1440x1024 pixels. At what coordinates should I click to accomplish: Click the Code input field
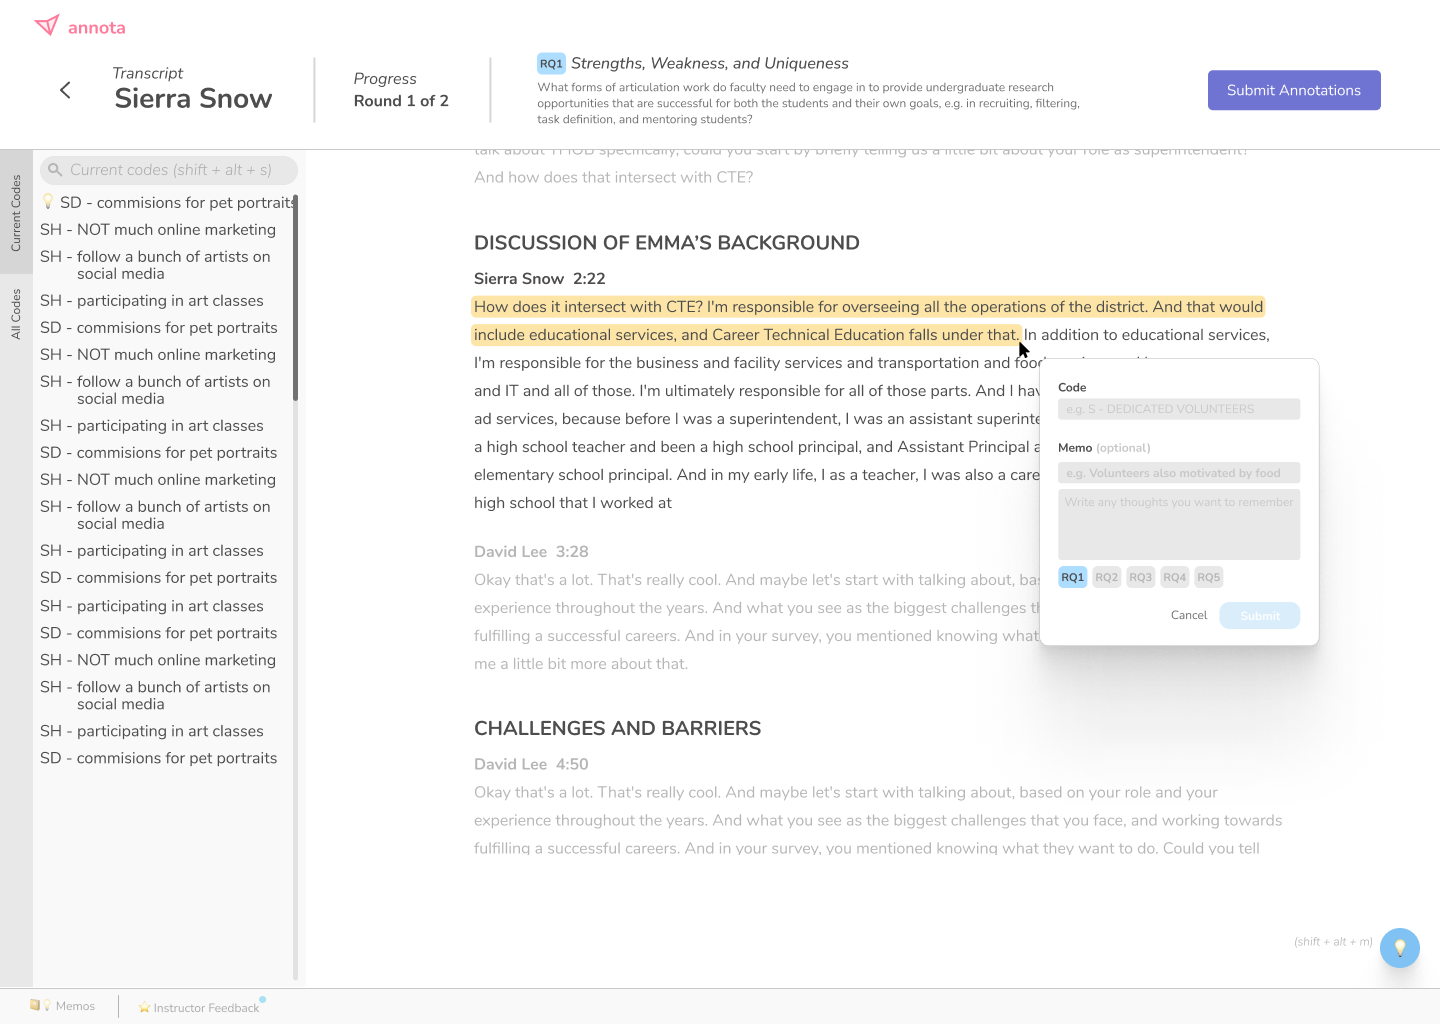(1178, 409)
